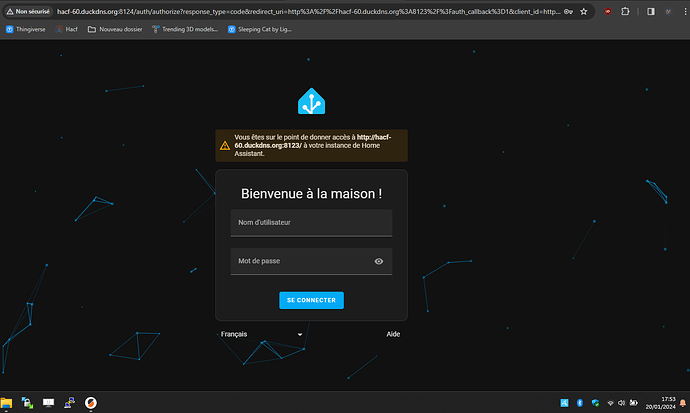This screenshot has height=413, width=690.
Task: Open the notification bell in the taskbar
Action: point(683,402)
